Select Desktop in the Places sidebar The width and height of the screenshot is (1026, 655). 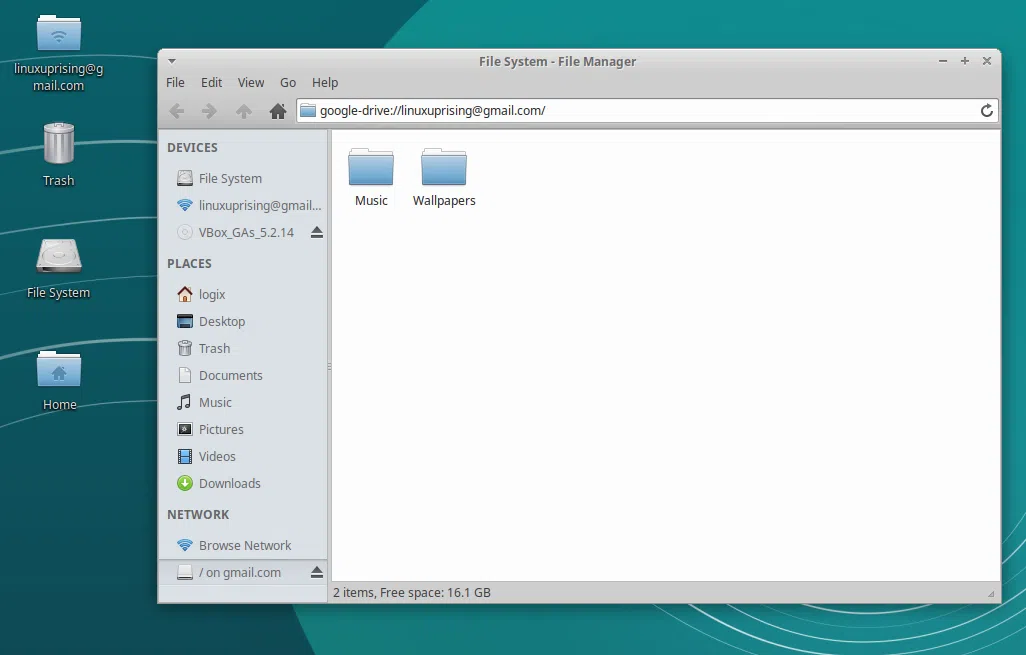tap(221, 321)
